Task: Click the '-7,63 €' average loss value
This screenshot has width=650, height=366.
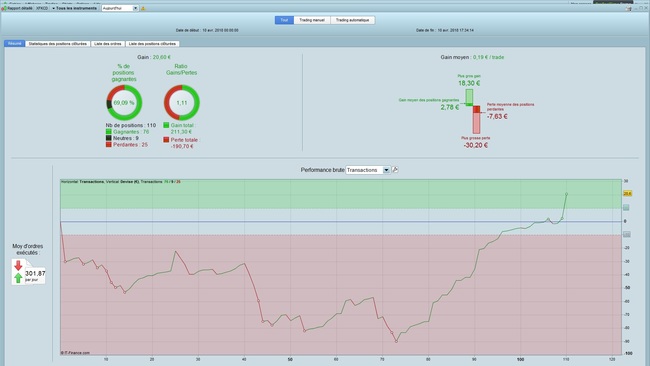Action: (497, 116)
